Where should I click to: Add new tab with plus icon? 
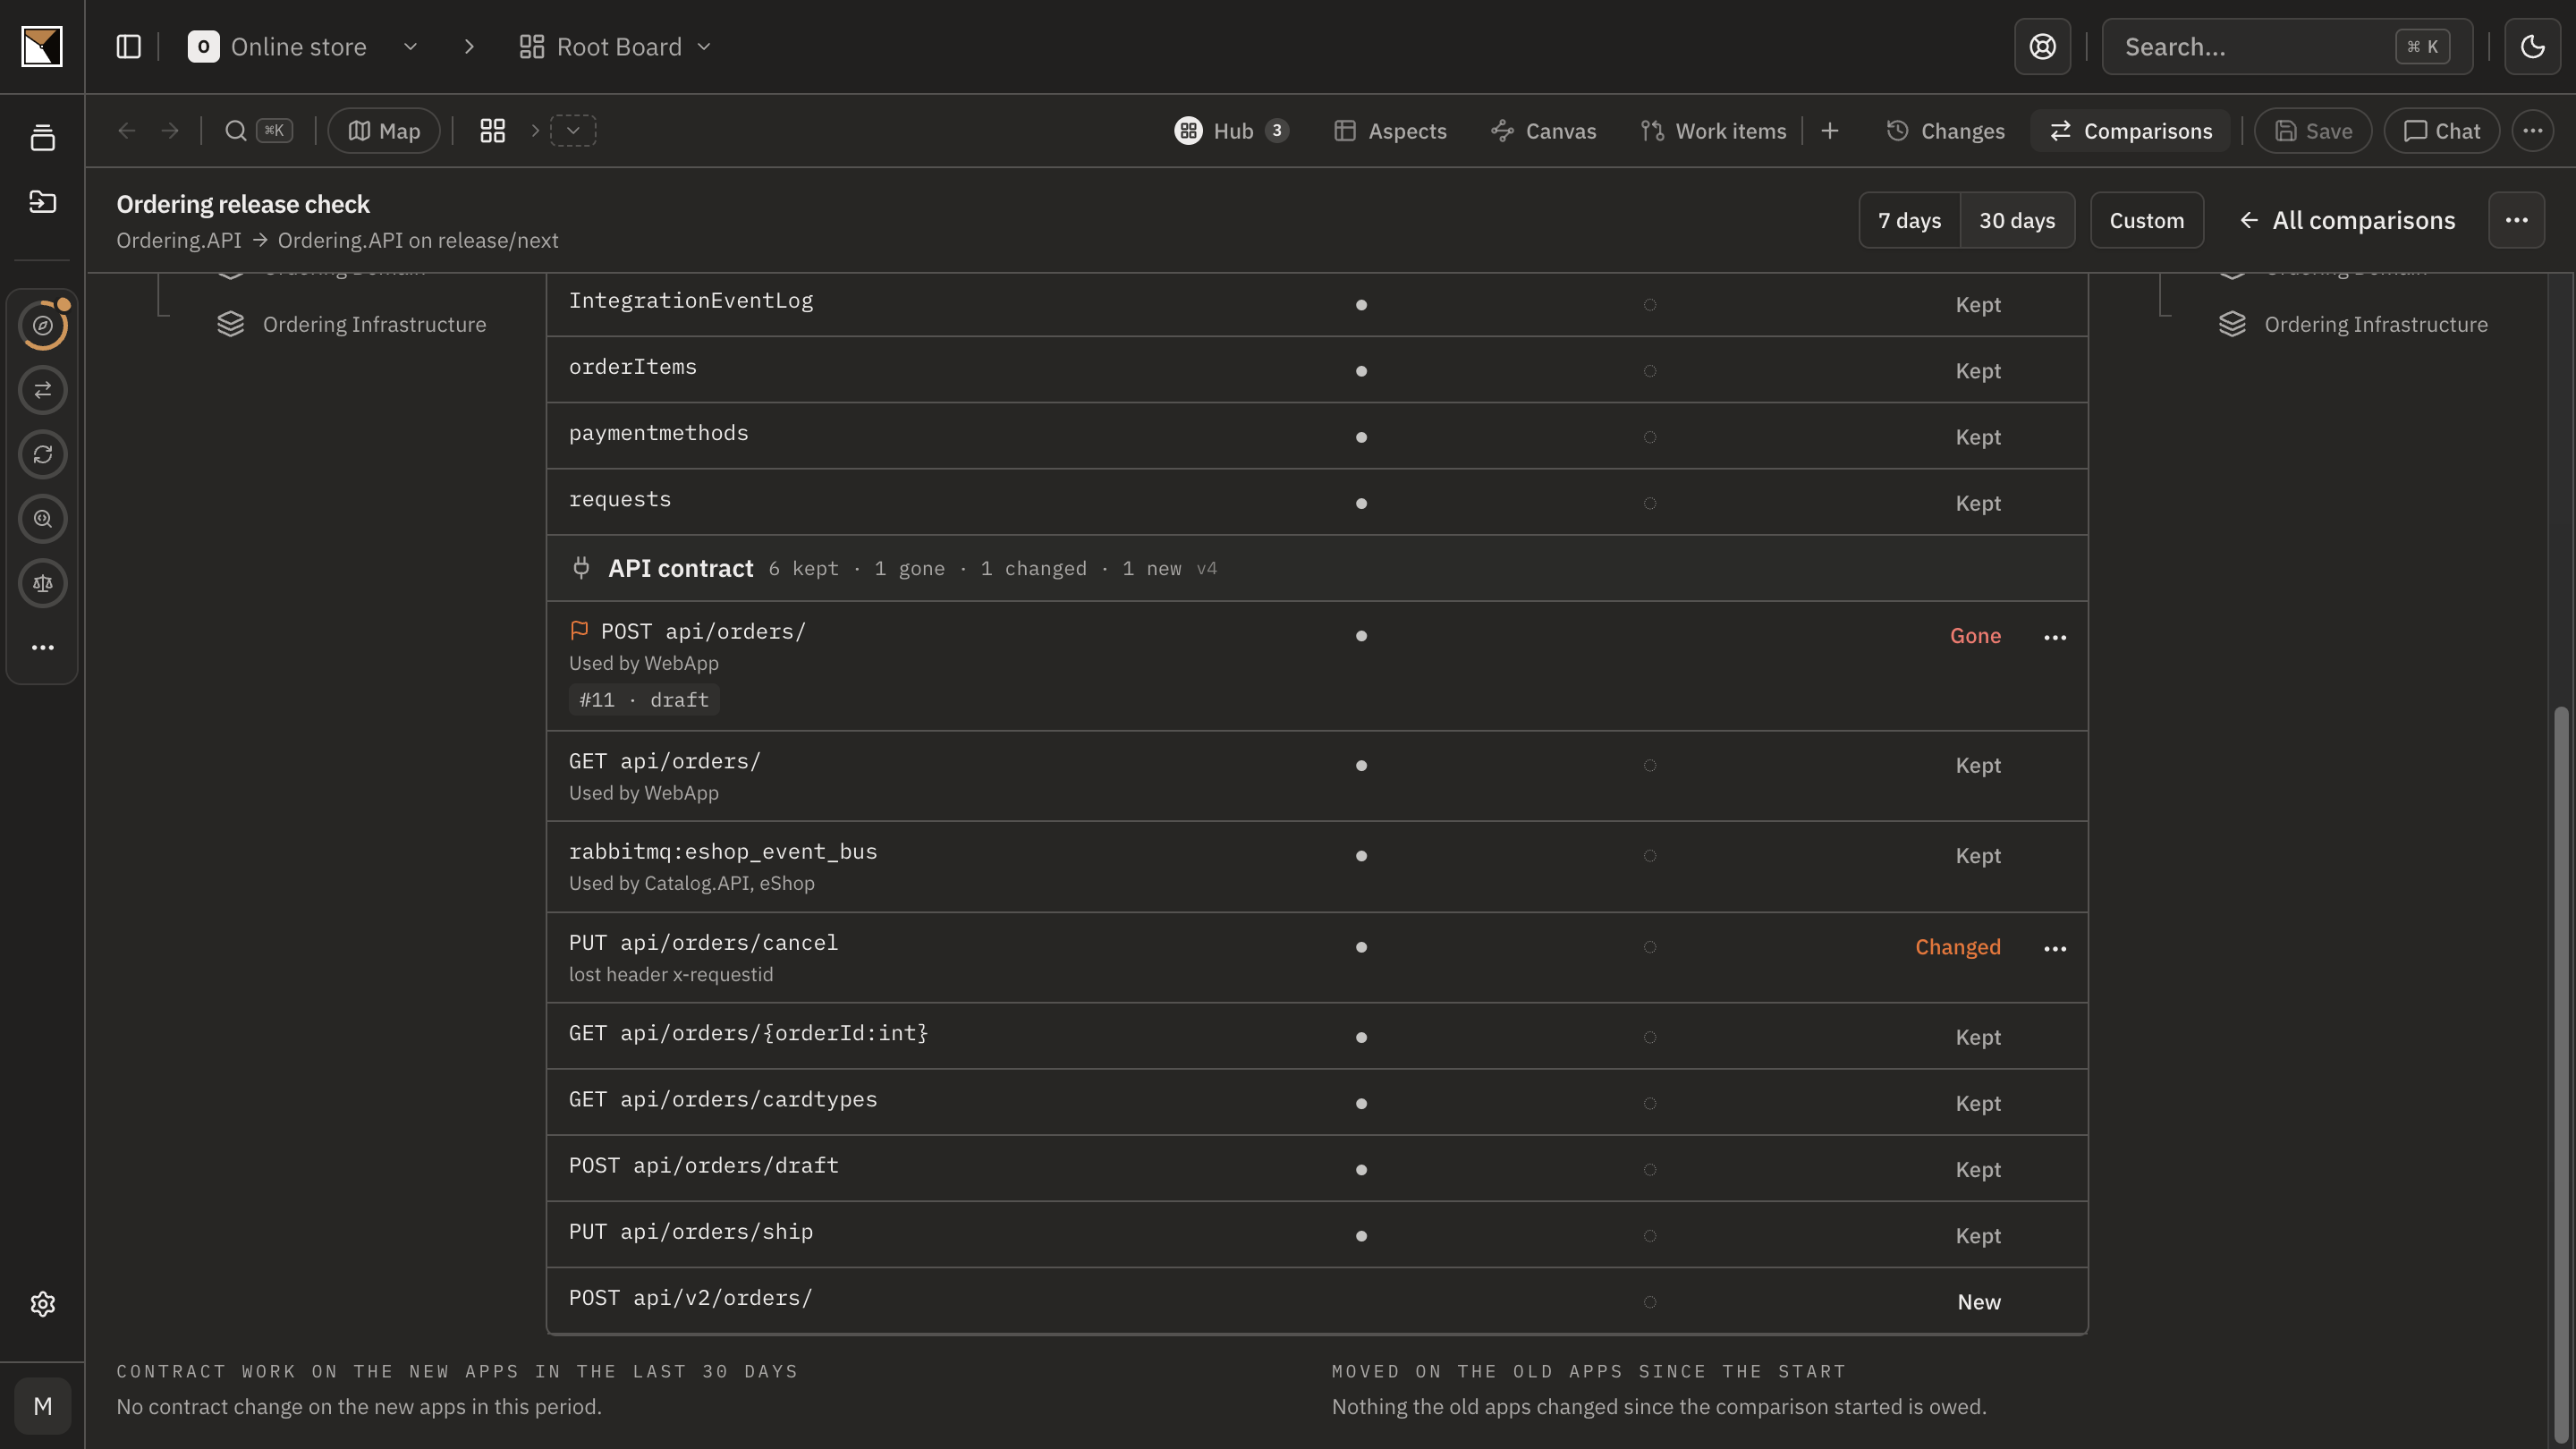point(1829,131)
